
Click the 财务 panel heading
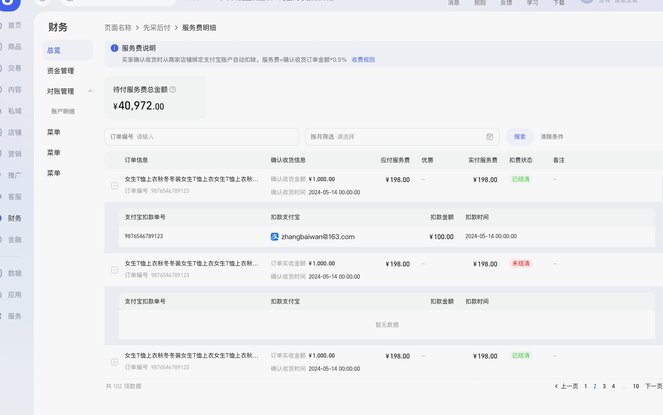(x=58, y=27)
